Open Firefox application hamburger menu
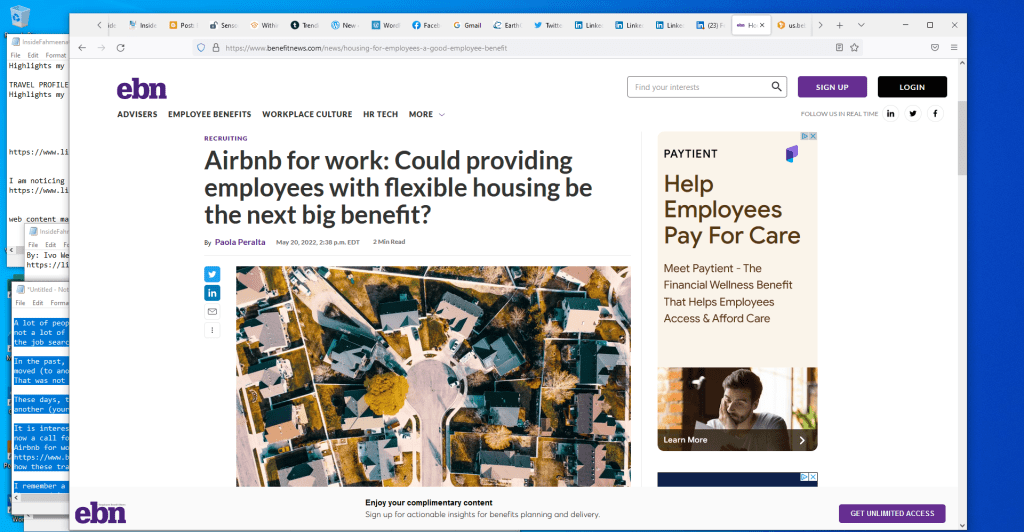Viewport: 1024px width, 532px height. [x=954, y=47]
